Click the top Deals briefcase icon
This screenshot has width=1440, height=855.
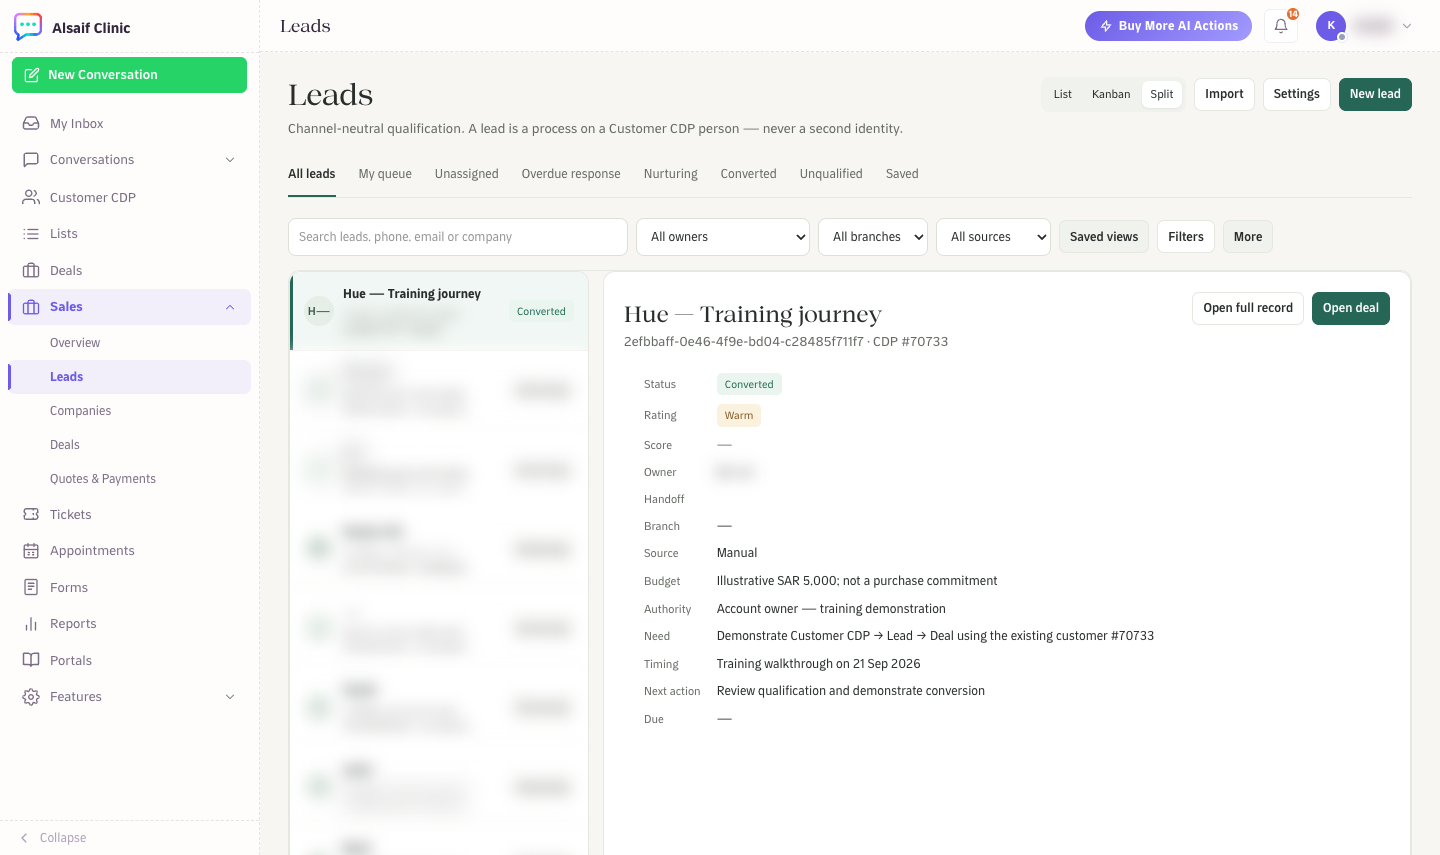[31, 270]
